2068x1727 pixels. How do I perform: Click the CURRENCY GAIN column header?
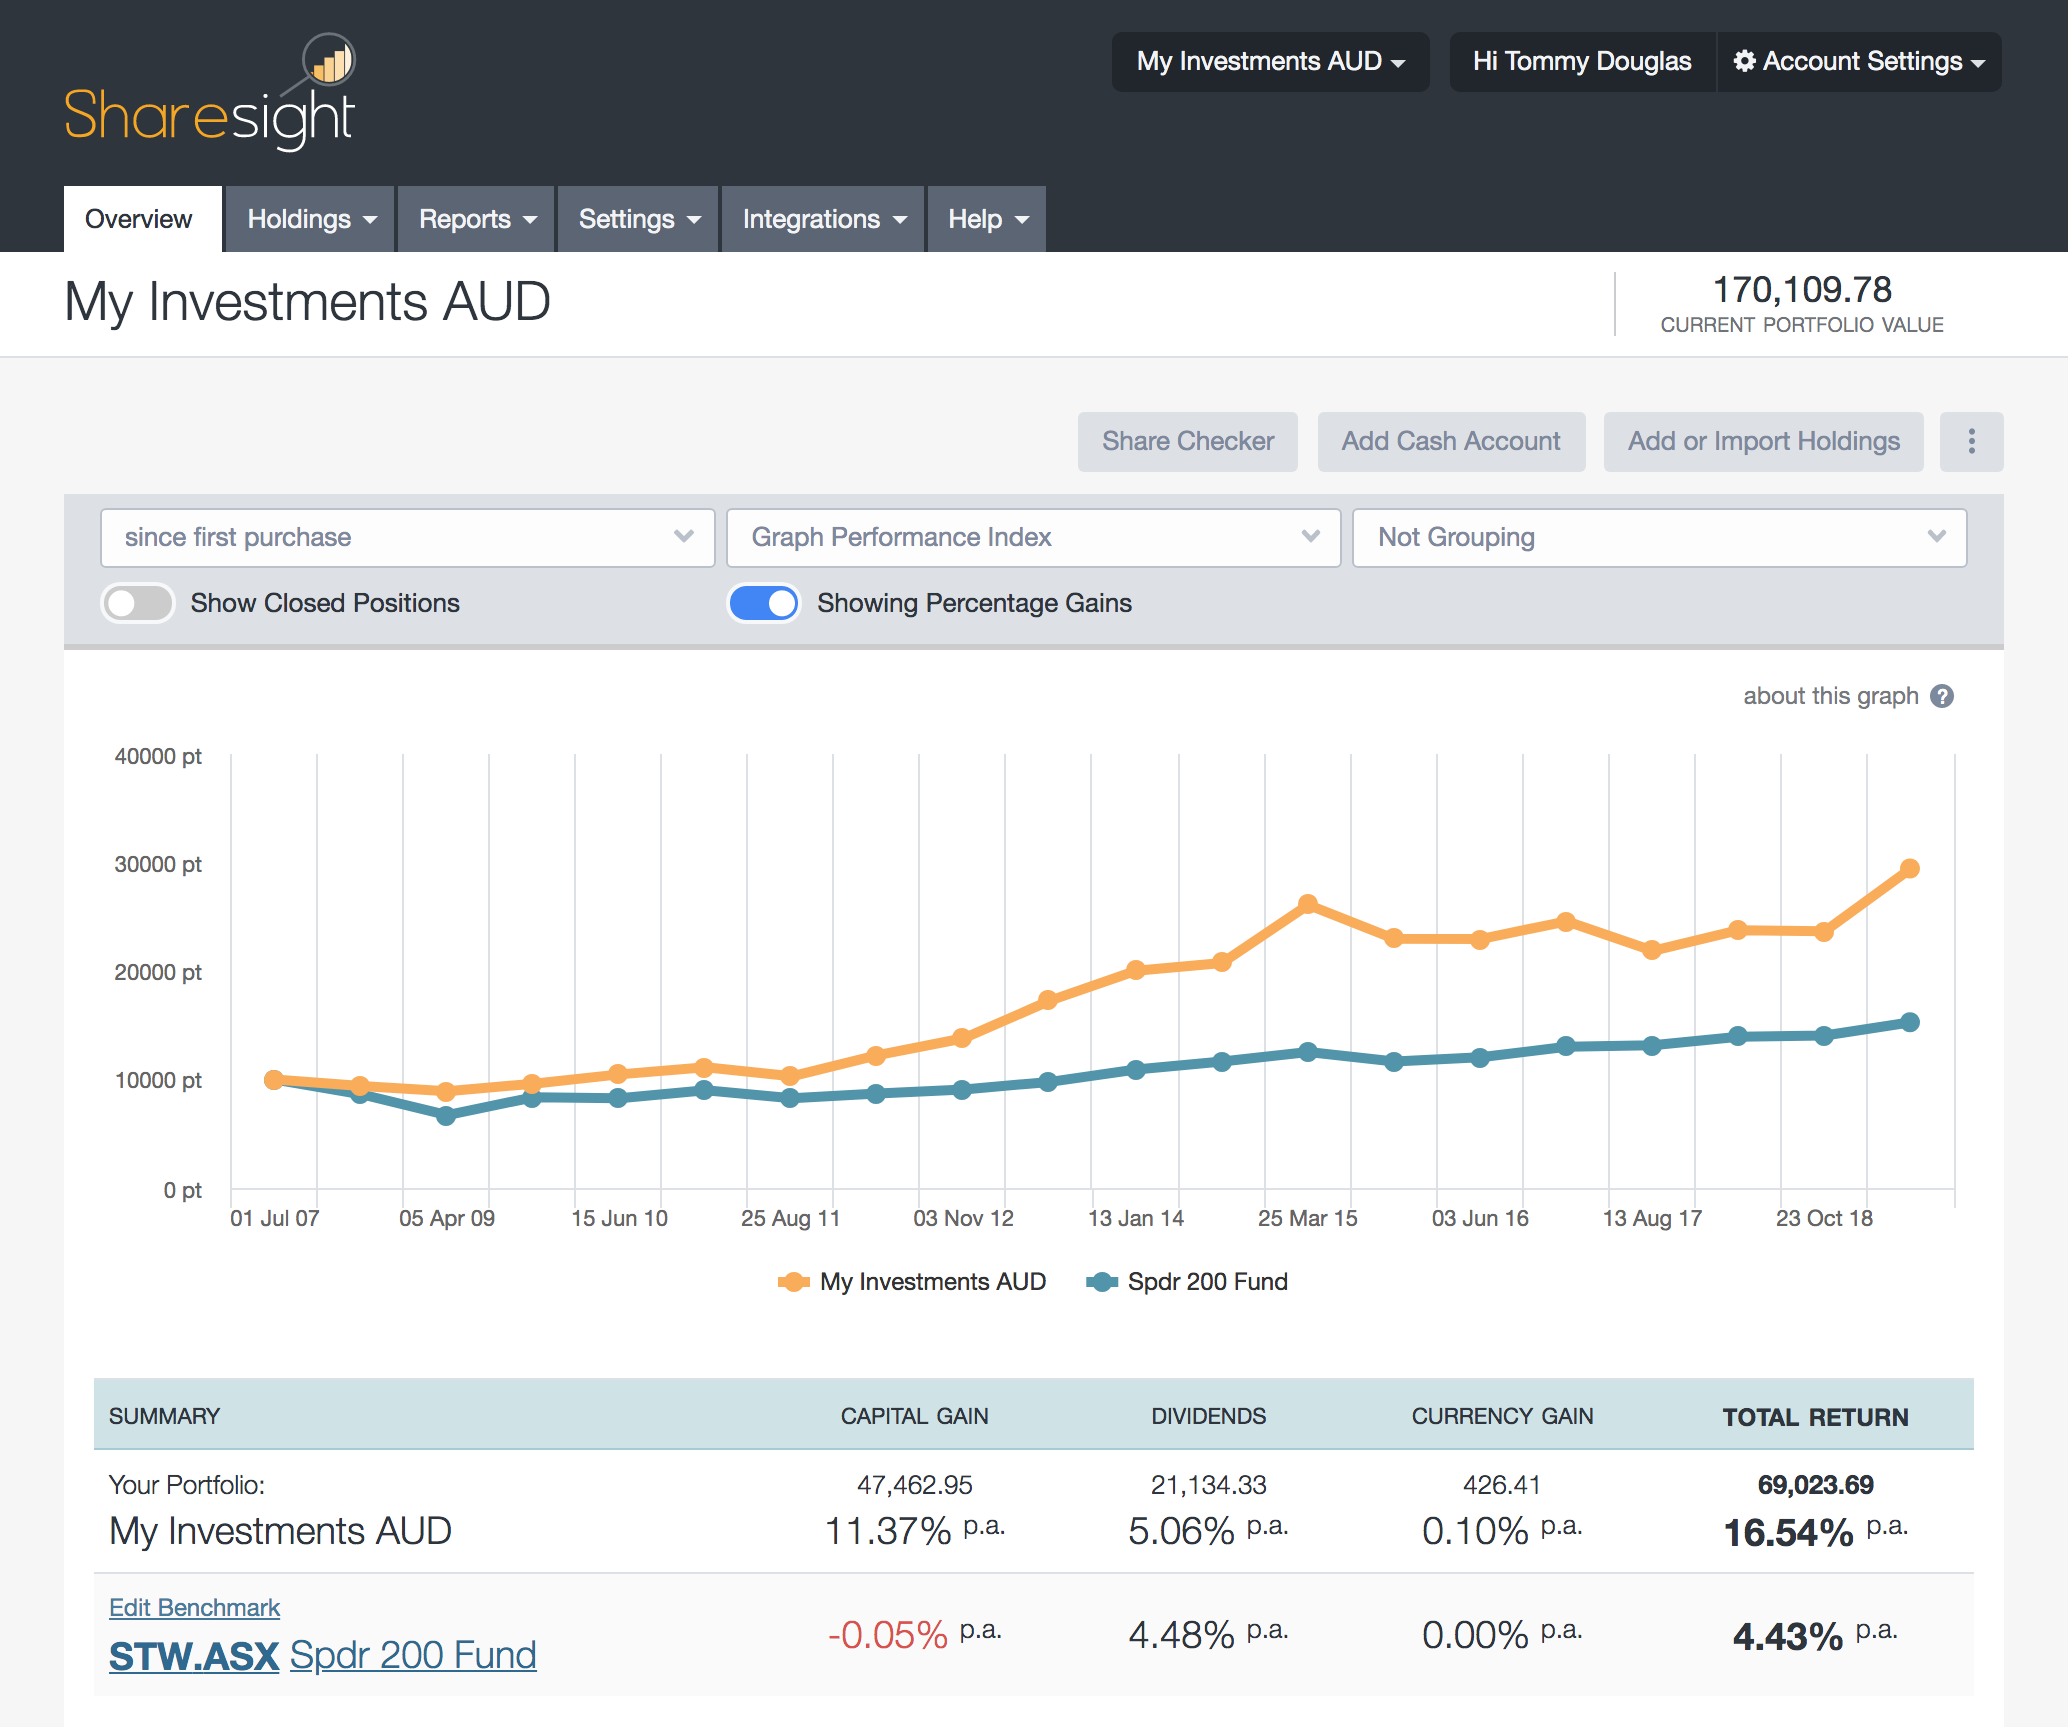coord(1502,1416)
